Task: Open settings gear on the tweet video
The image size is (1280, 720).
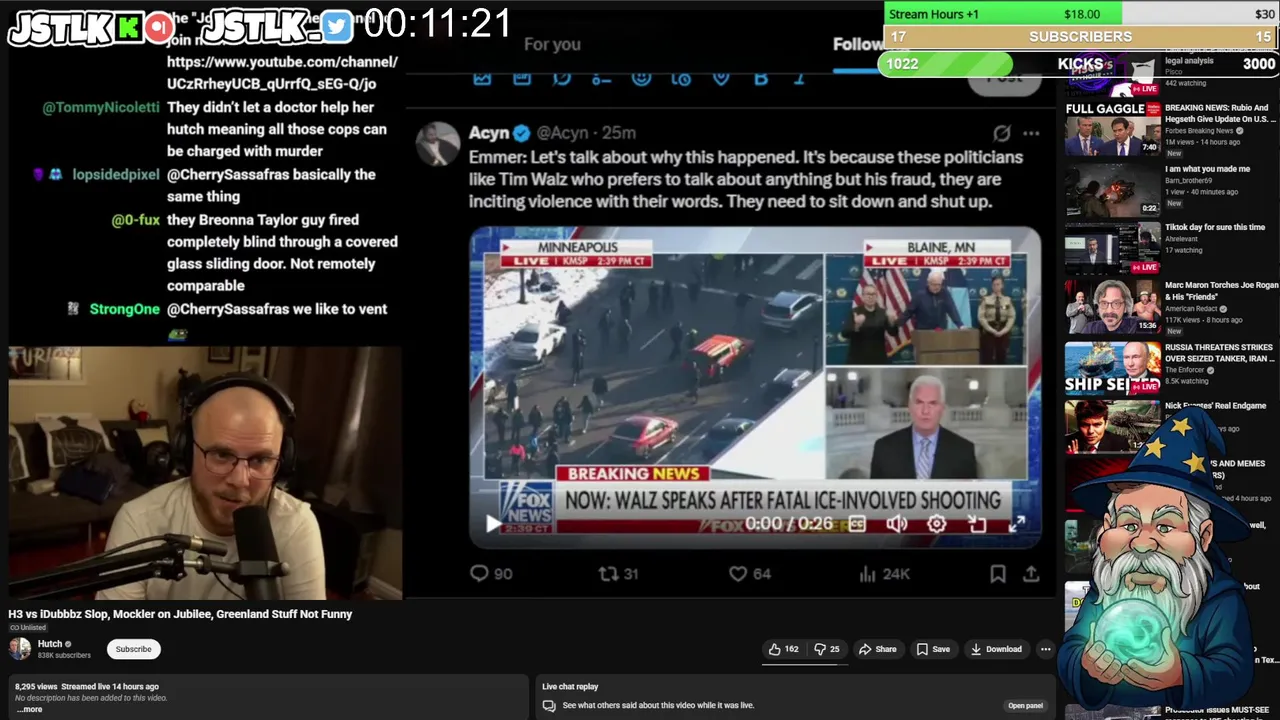Action: [937, 523]
